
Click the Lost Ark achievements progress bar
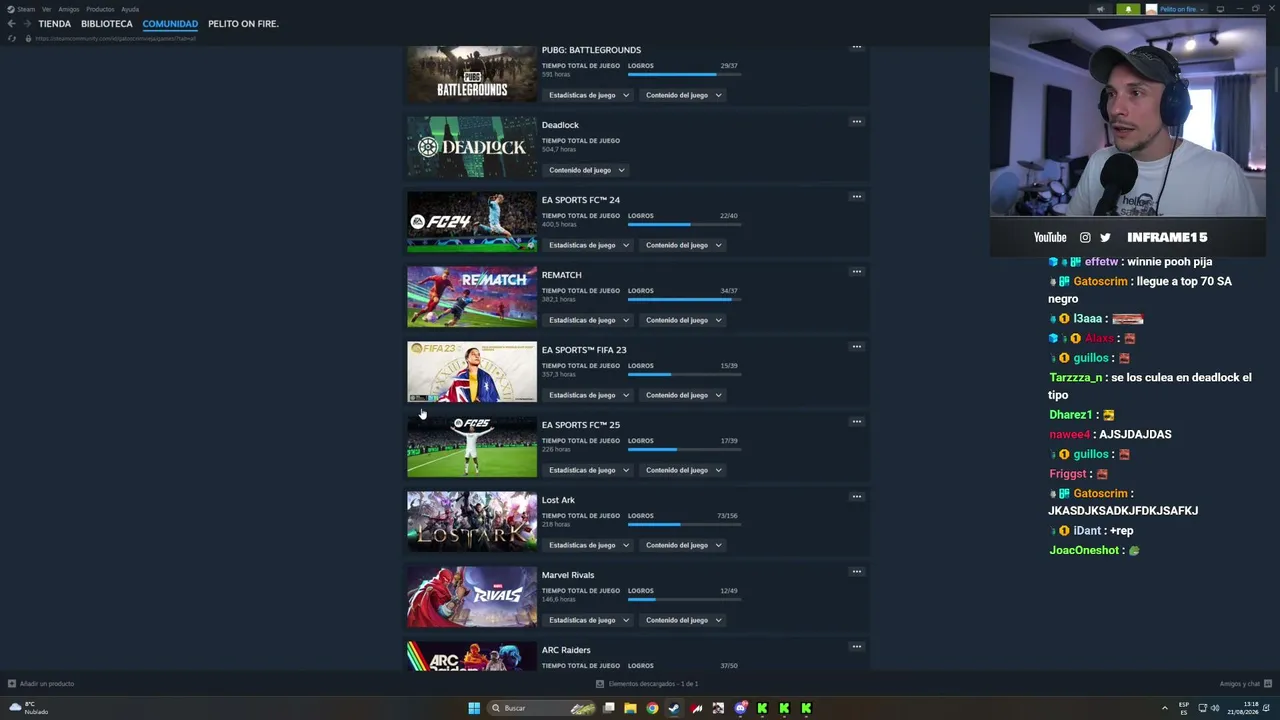pyautogui.click(x=683, y=524)
